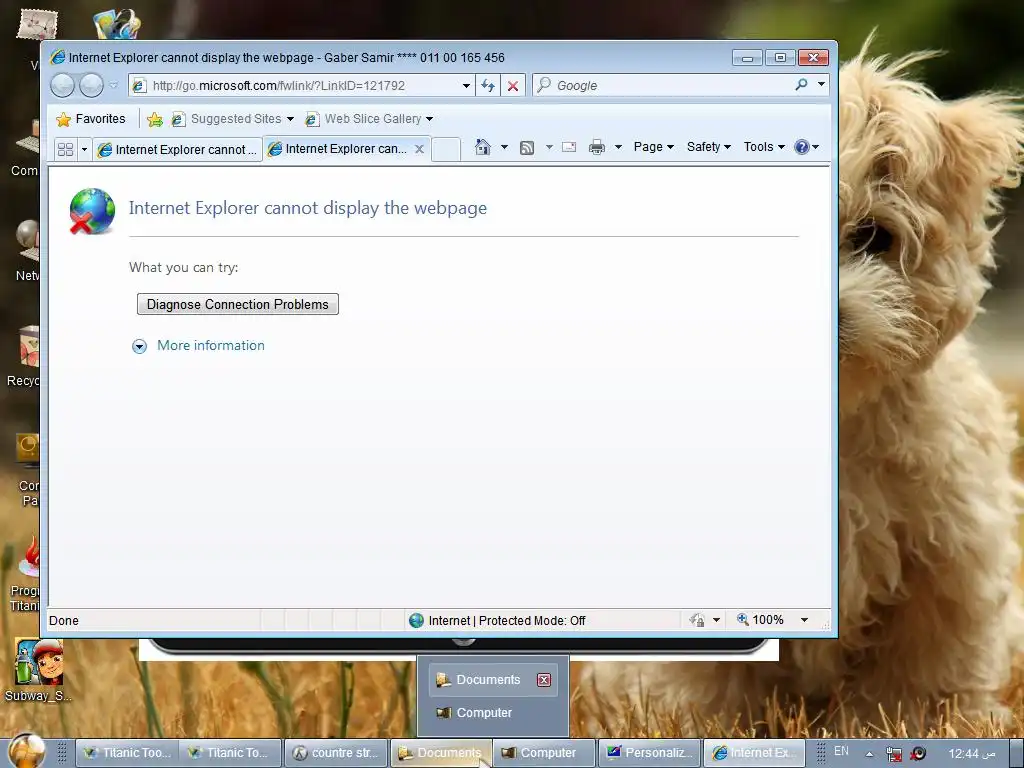Viewport: 1024px width, 768px height.
Task: Go forward with the Forward arrow button
Action: 91,86
